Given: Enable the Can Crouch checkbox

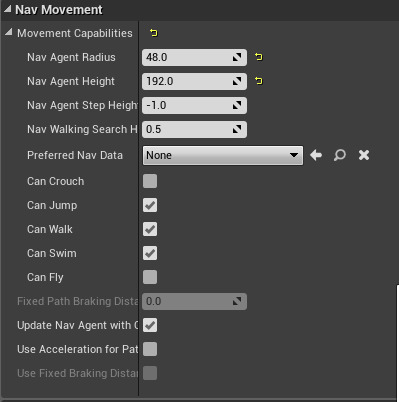Looking at the screenshot, I should (150, 181).
